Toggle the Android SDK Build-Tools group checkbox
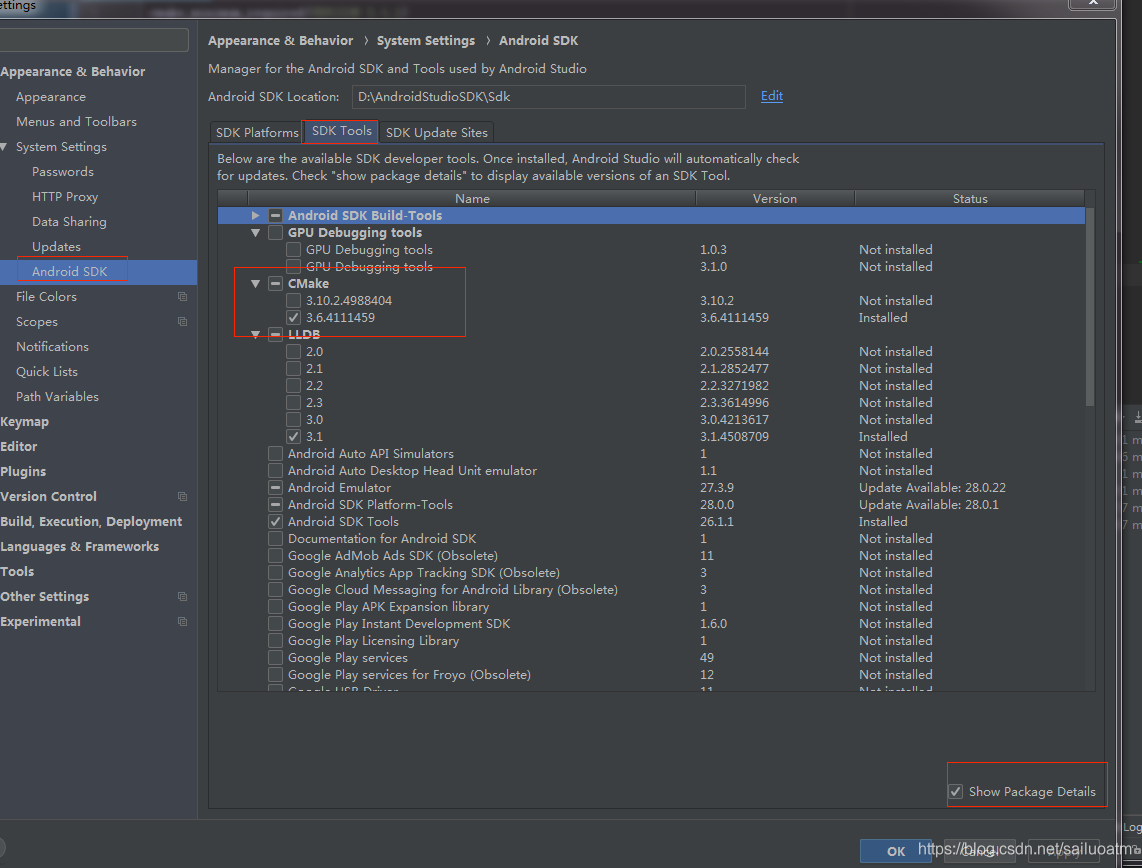 (x=275, y=216)
